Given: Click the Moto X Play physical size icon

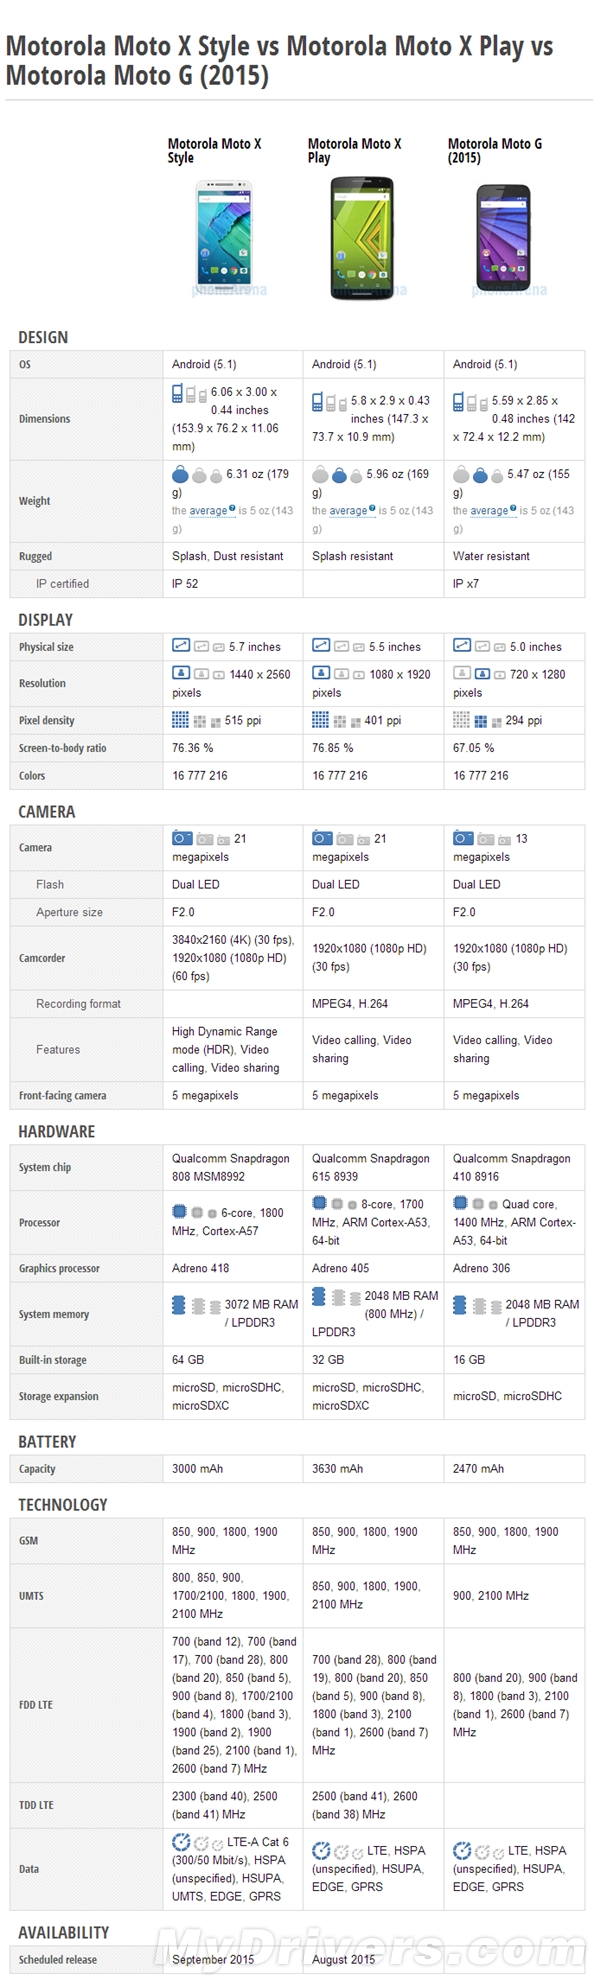Looking at the screenshot, I should click(x=339, y=646).
